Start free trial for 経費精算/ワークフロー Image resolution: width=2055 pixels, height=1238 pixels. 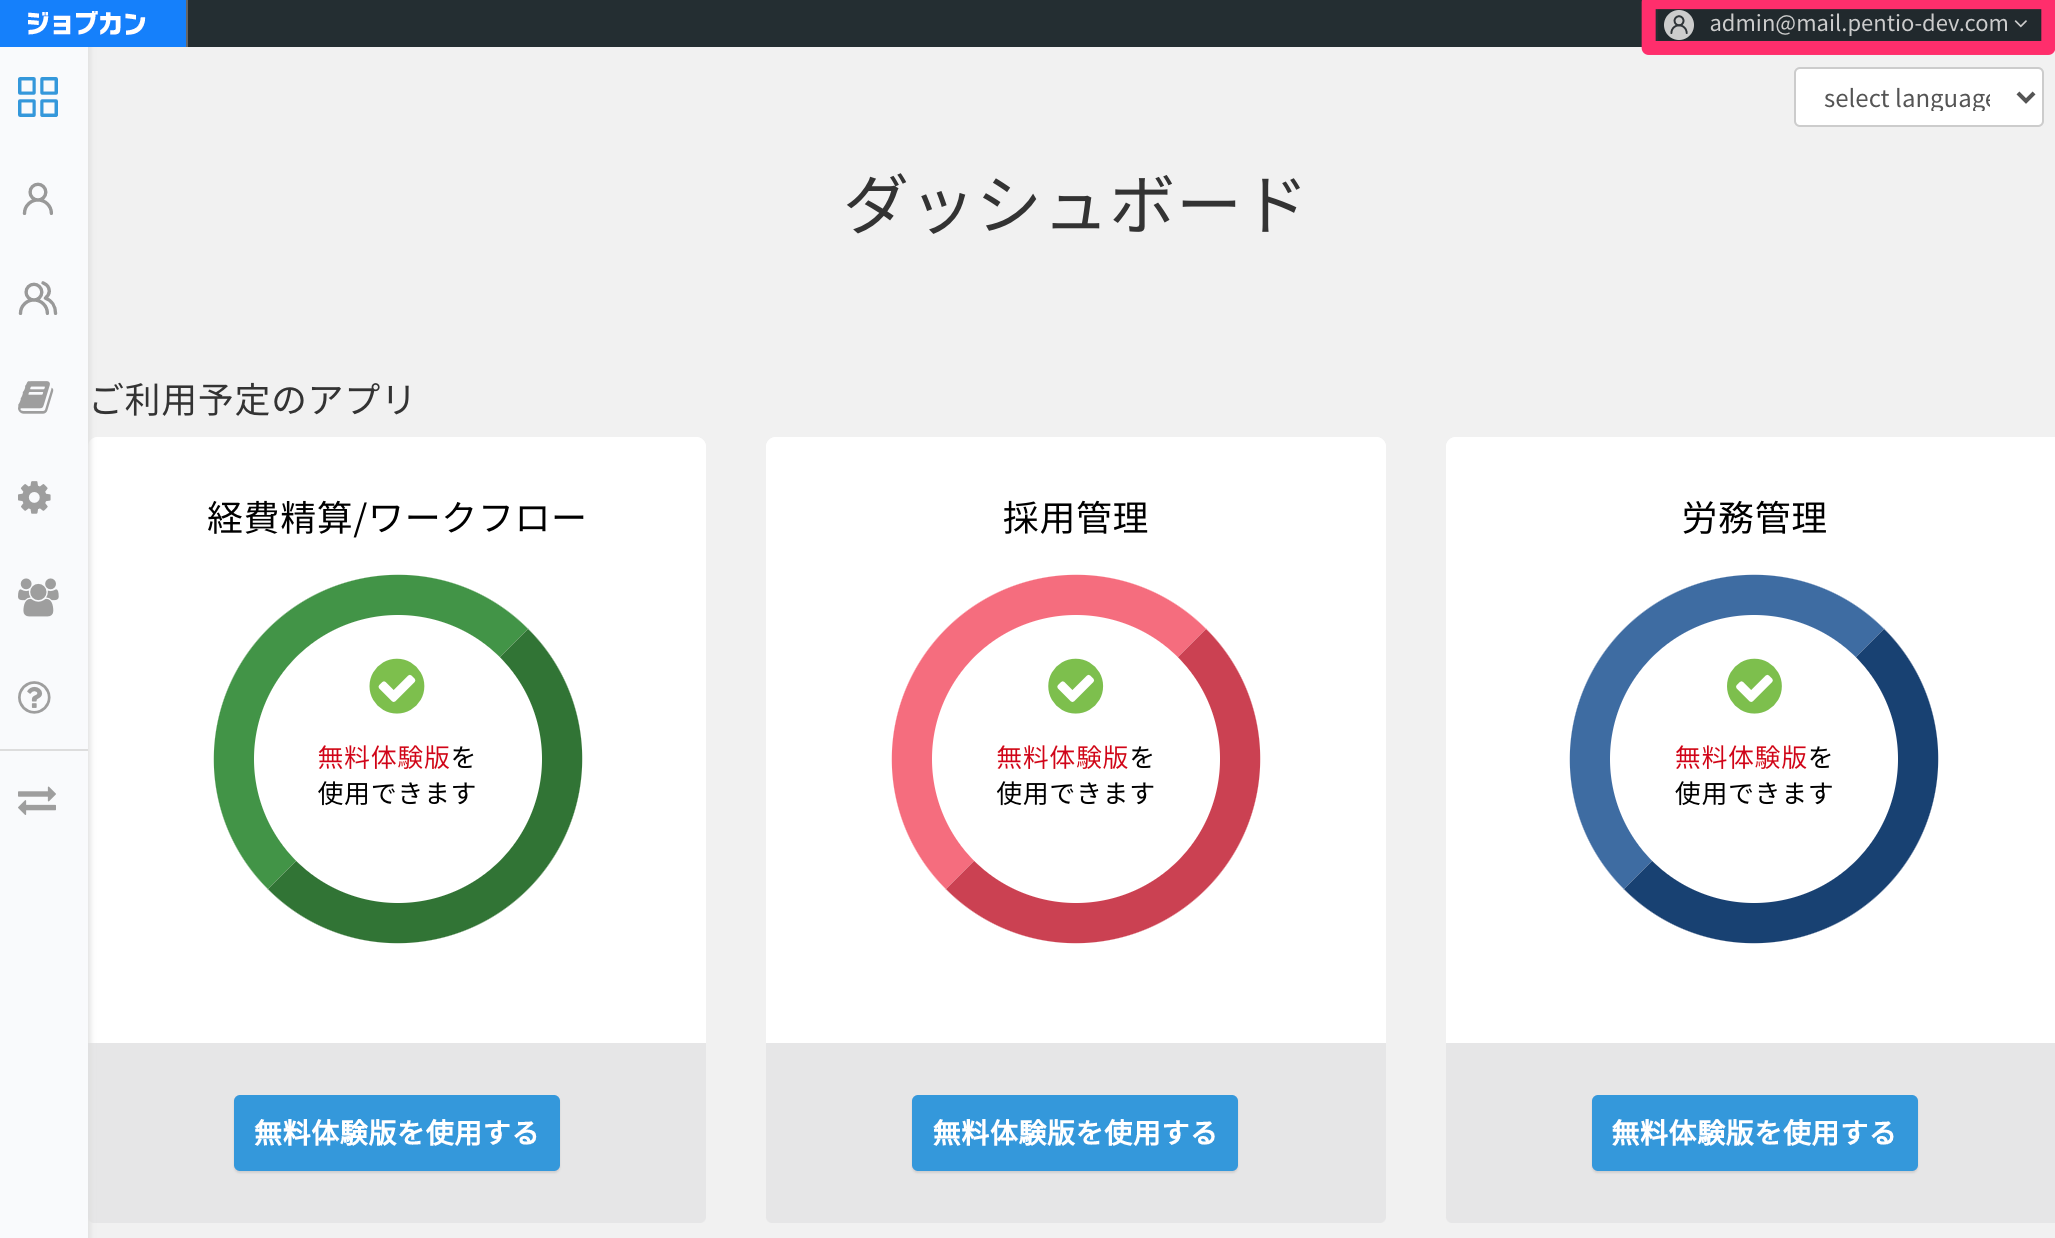tap(397, 1132)
